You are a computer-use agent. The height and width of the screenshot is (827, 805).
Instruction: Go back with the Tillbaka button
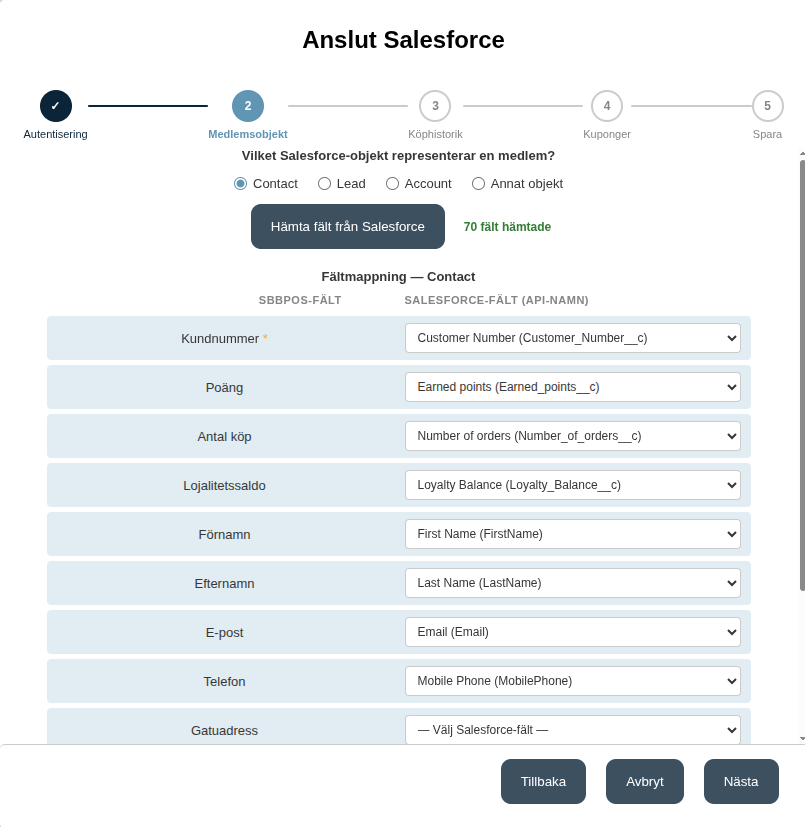coord(543,782)
